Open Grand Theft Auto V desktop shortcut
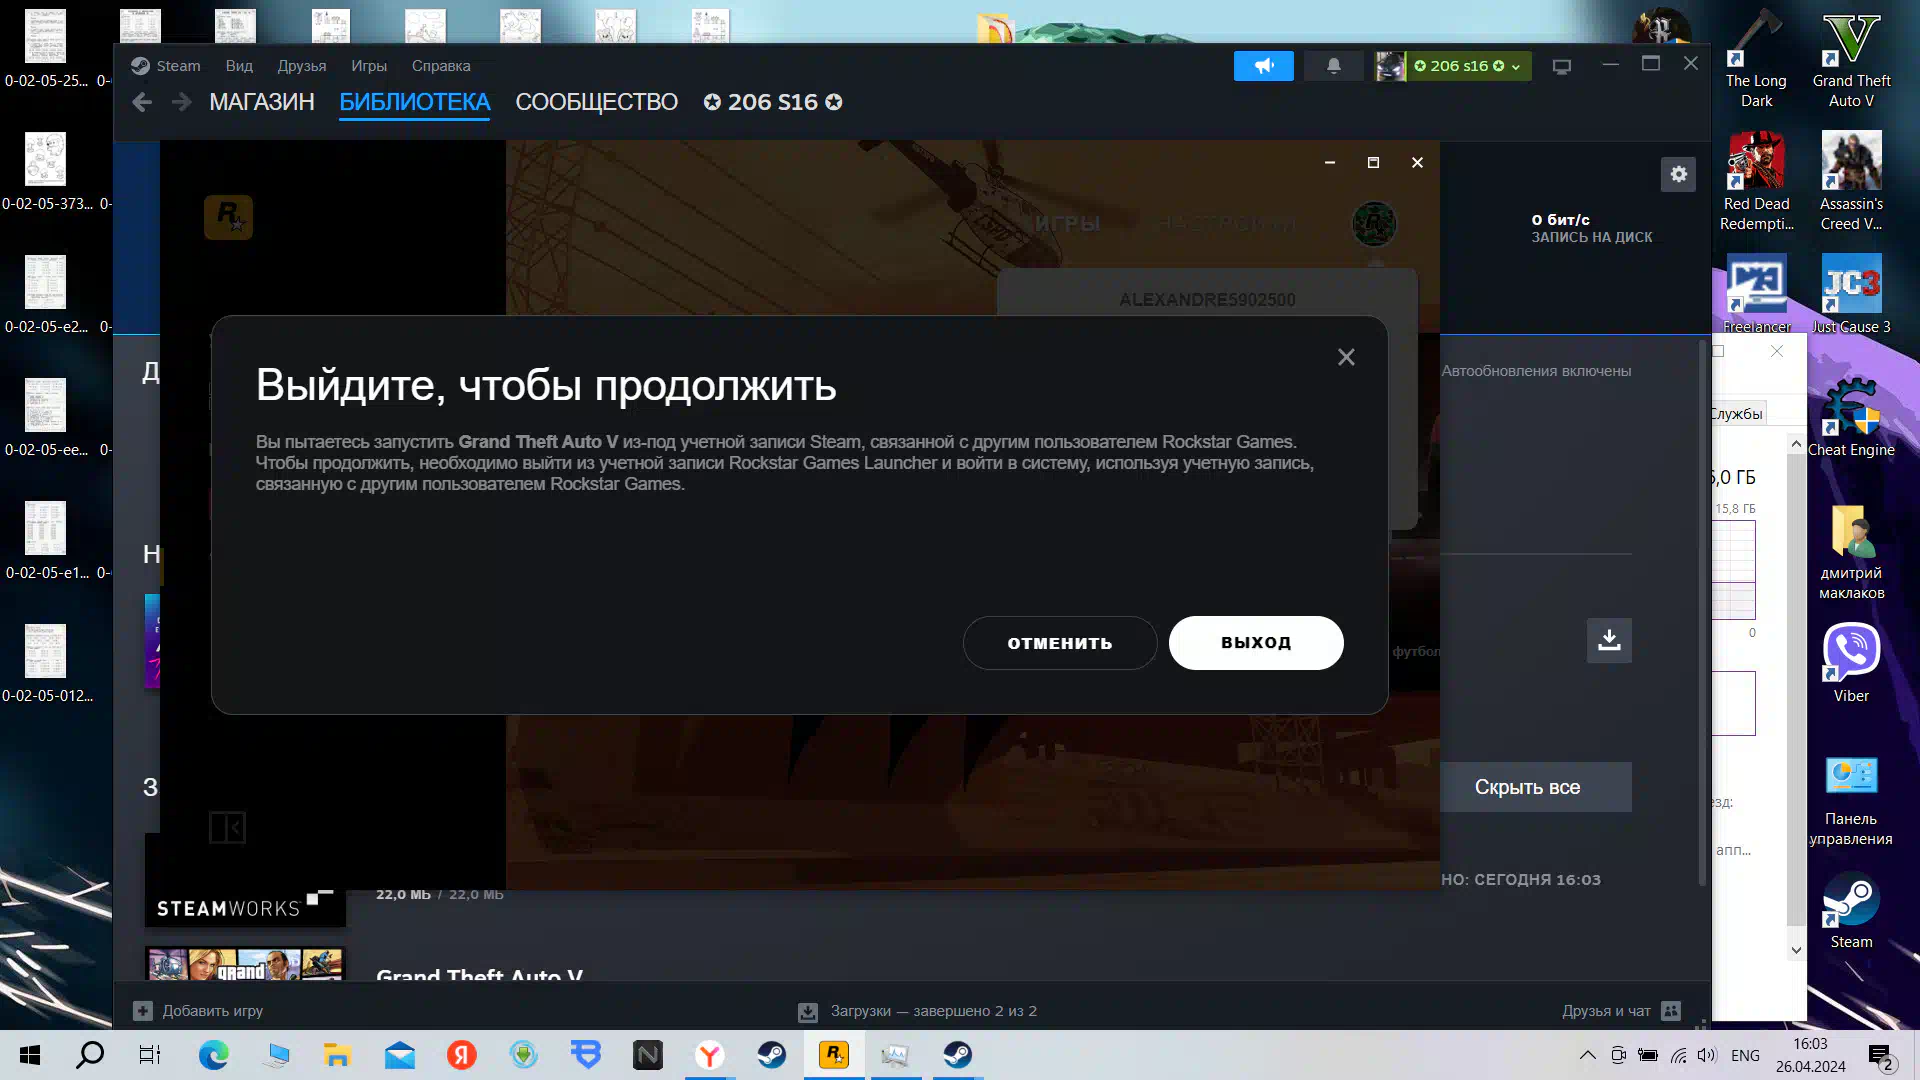 tap(1851, 59)
